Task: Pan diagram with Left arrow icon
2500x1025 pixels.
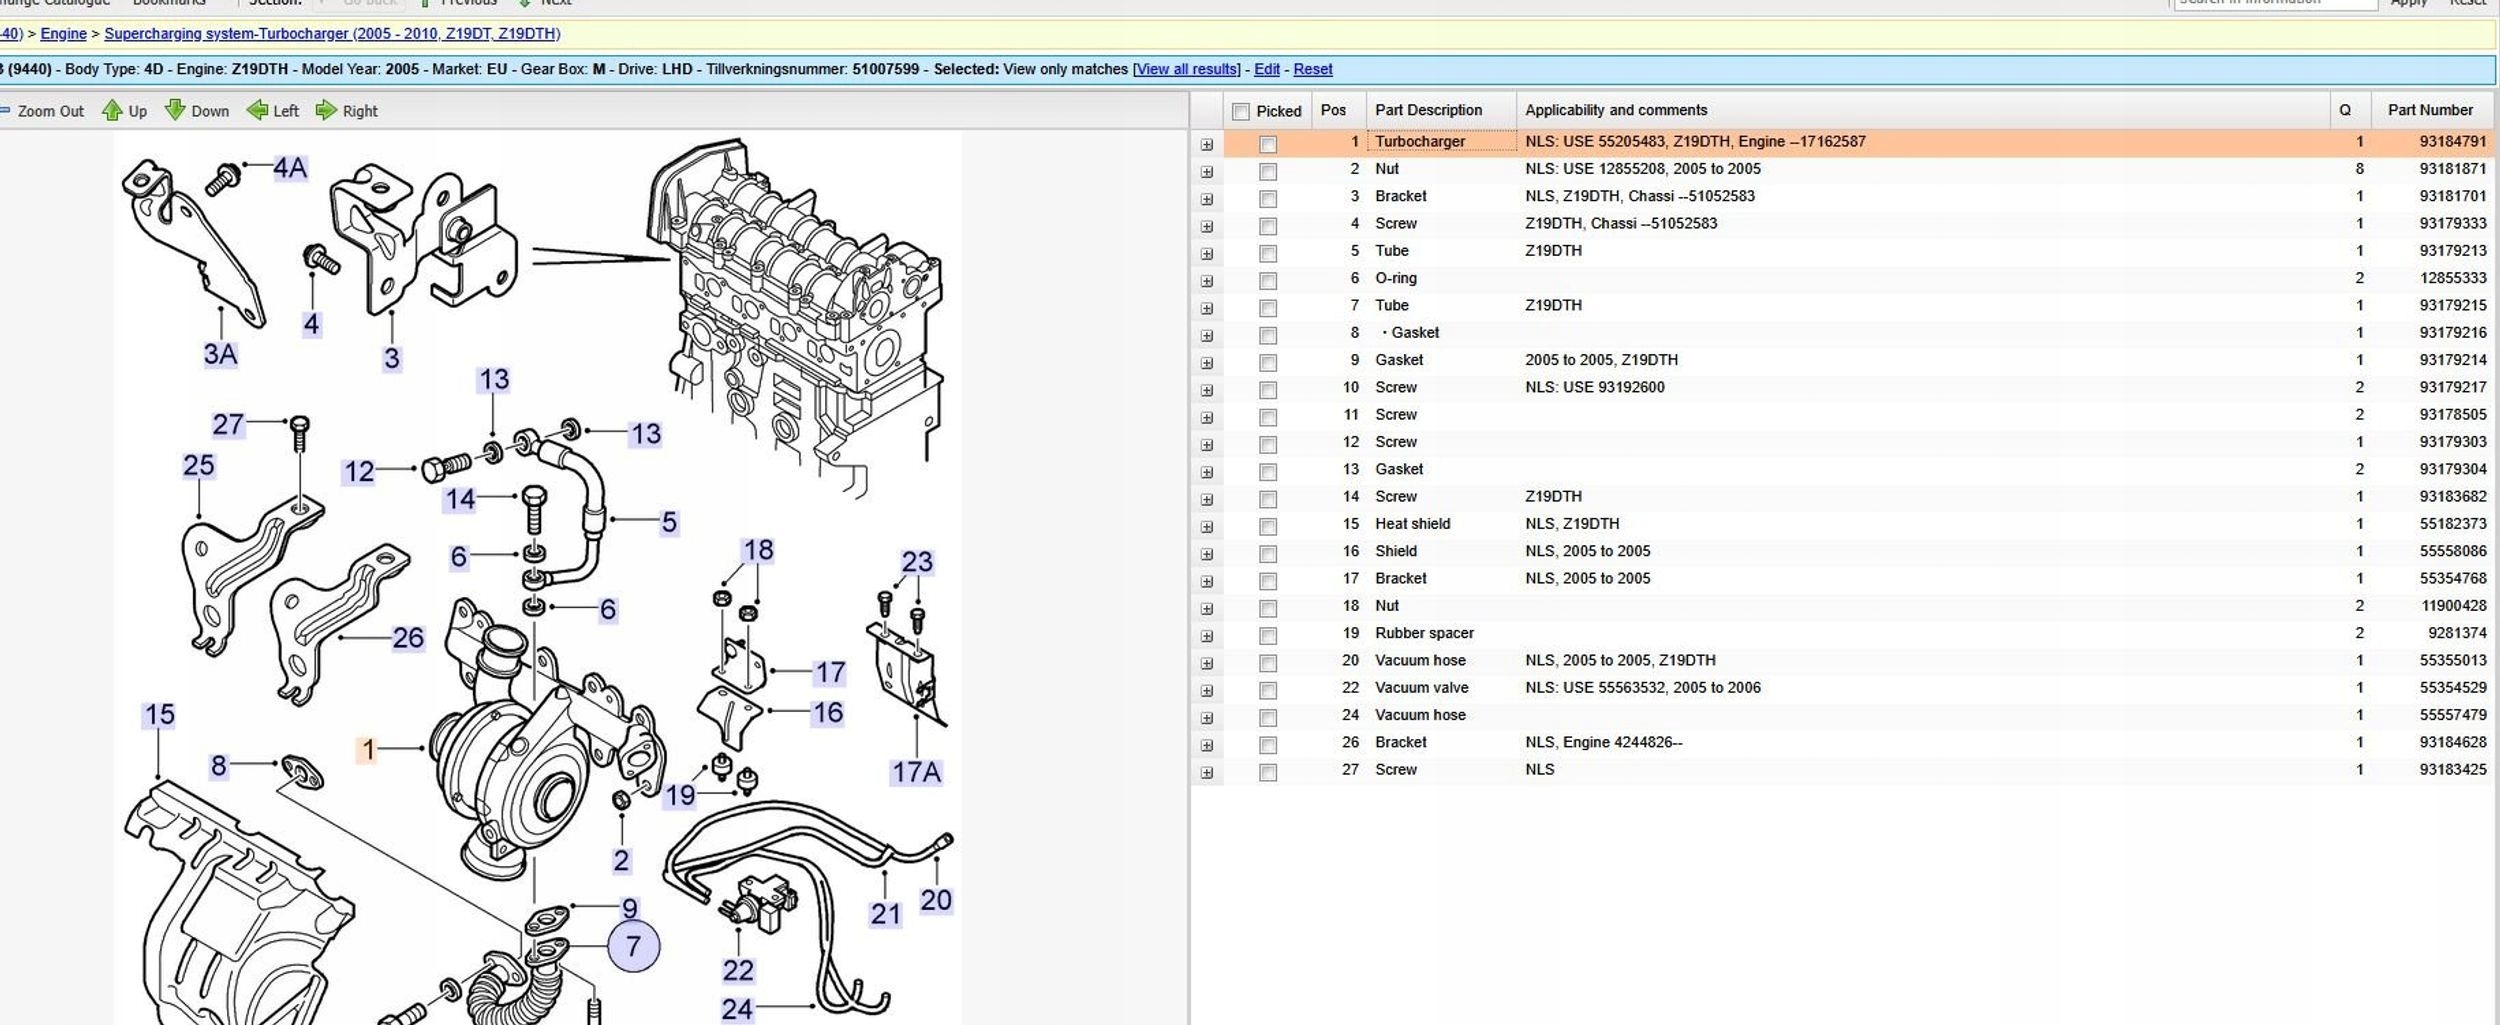Action: click(x=257, y=111)
